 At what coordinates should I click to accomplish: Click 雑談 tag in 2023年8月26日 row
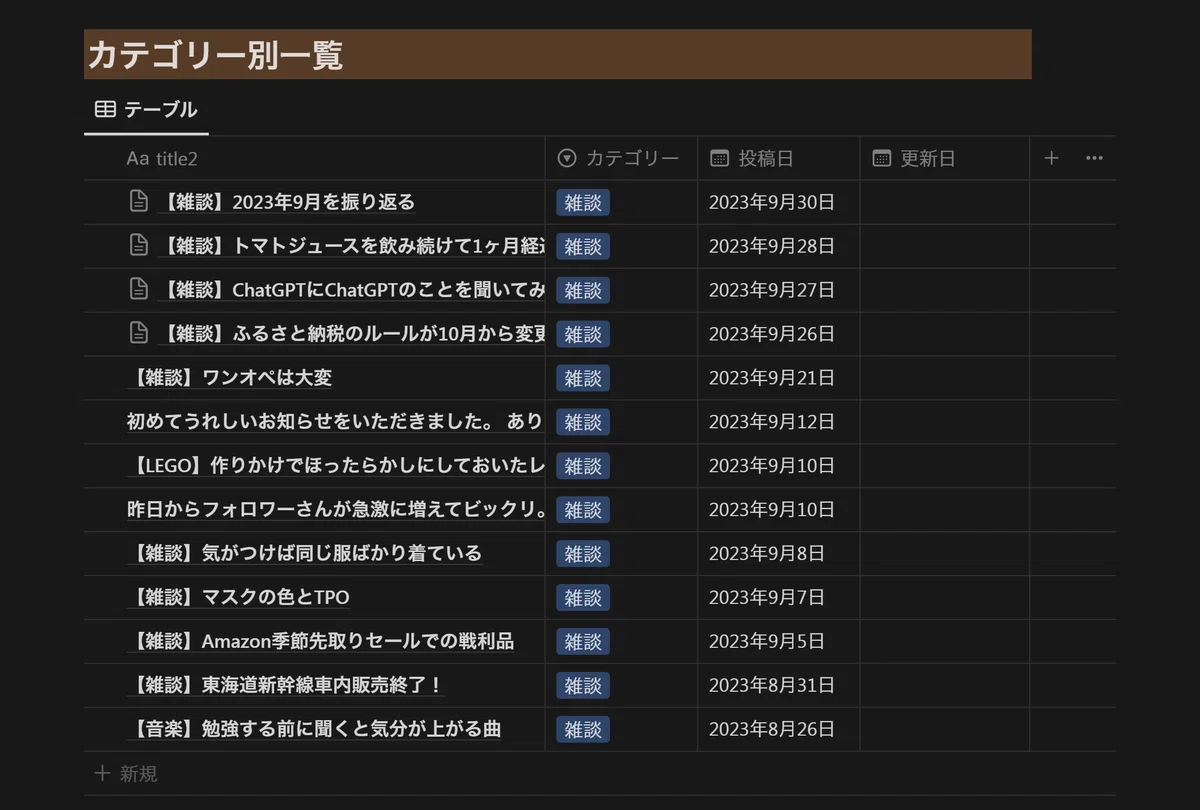583,731
